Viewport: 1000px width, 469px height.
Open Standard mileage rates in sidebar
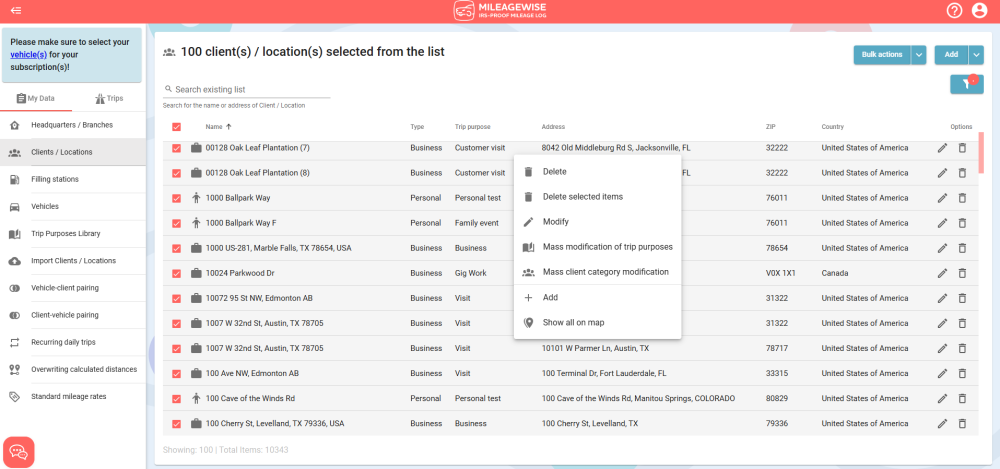pos(73,396)
